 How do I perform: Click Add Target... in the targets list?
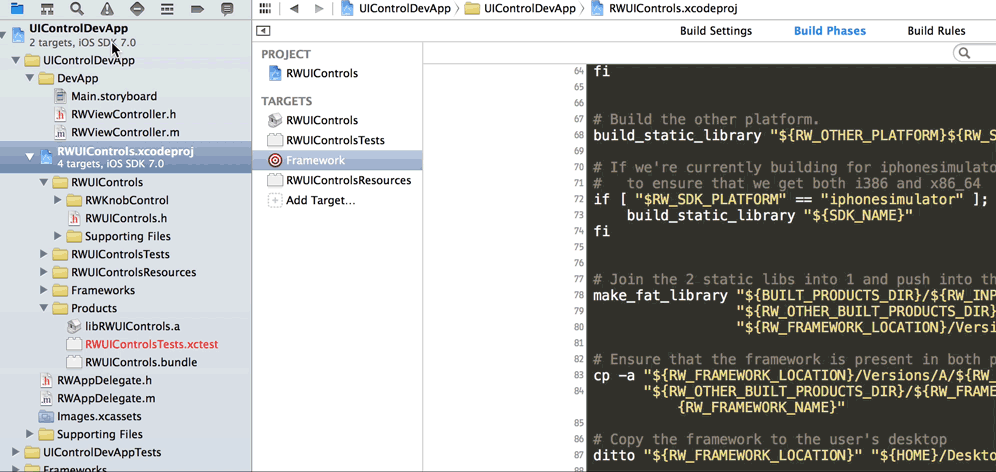coord(320,200)
